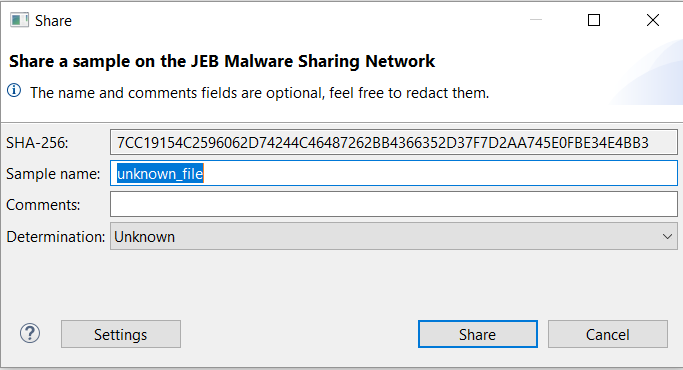Focus the Sample name field
Viewport: 683px width, 370px height.
click(394, 173)
